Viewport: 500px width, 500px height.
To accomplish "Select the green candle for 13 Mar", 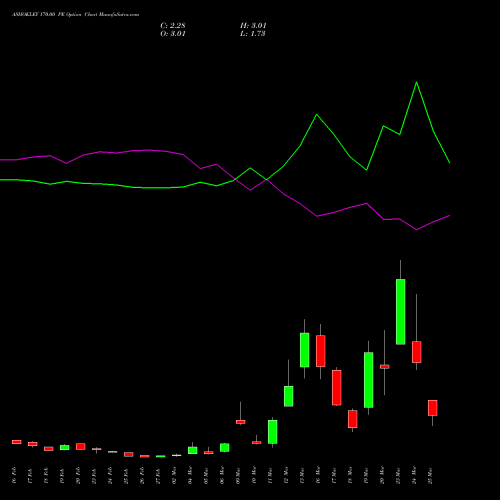I will click(x=305, y=350).
